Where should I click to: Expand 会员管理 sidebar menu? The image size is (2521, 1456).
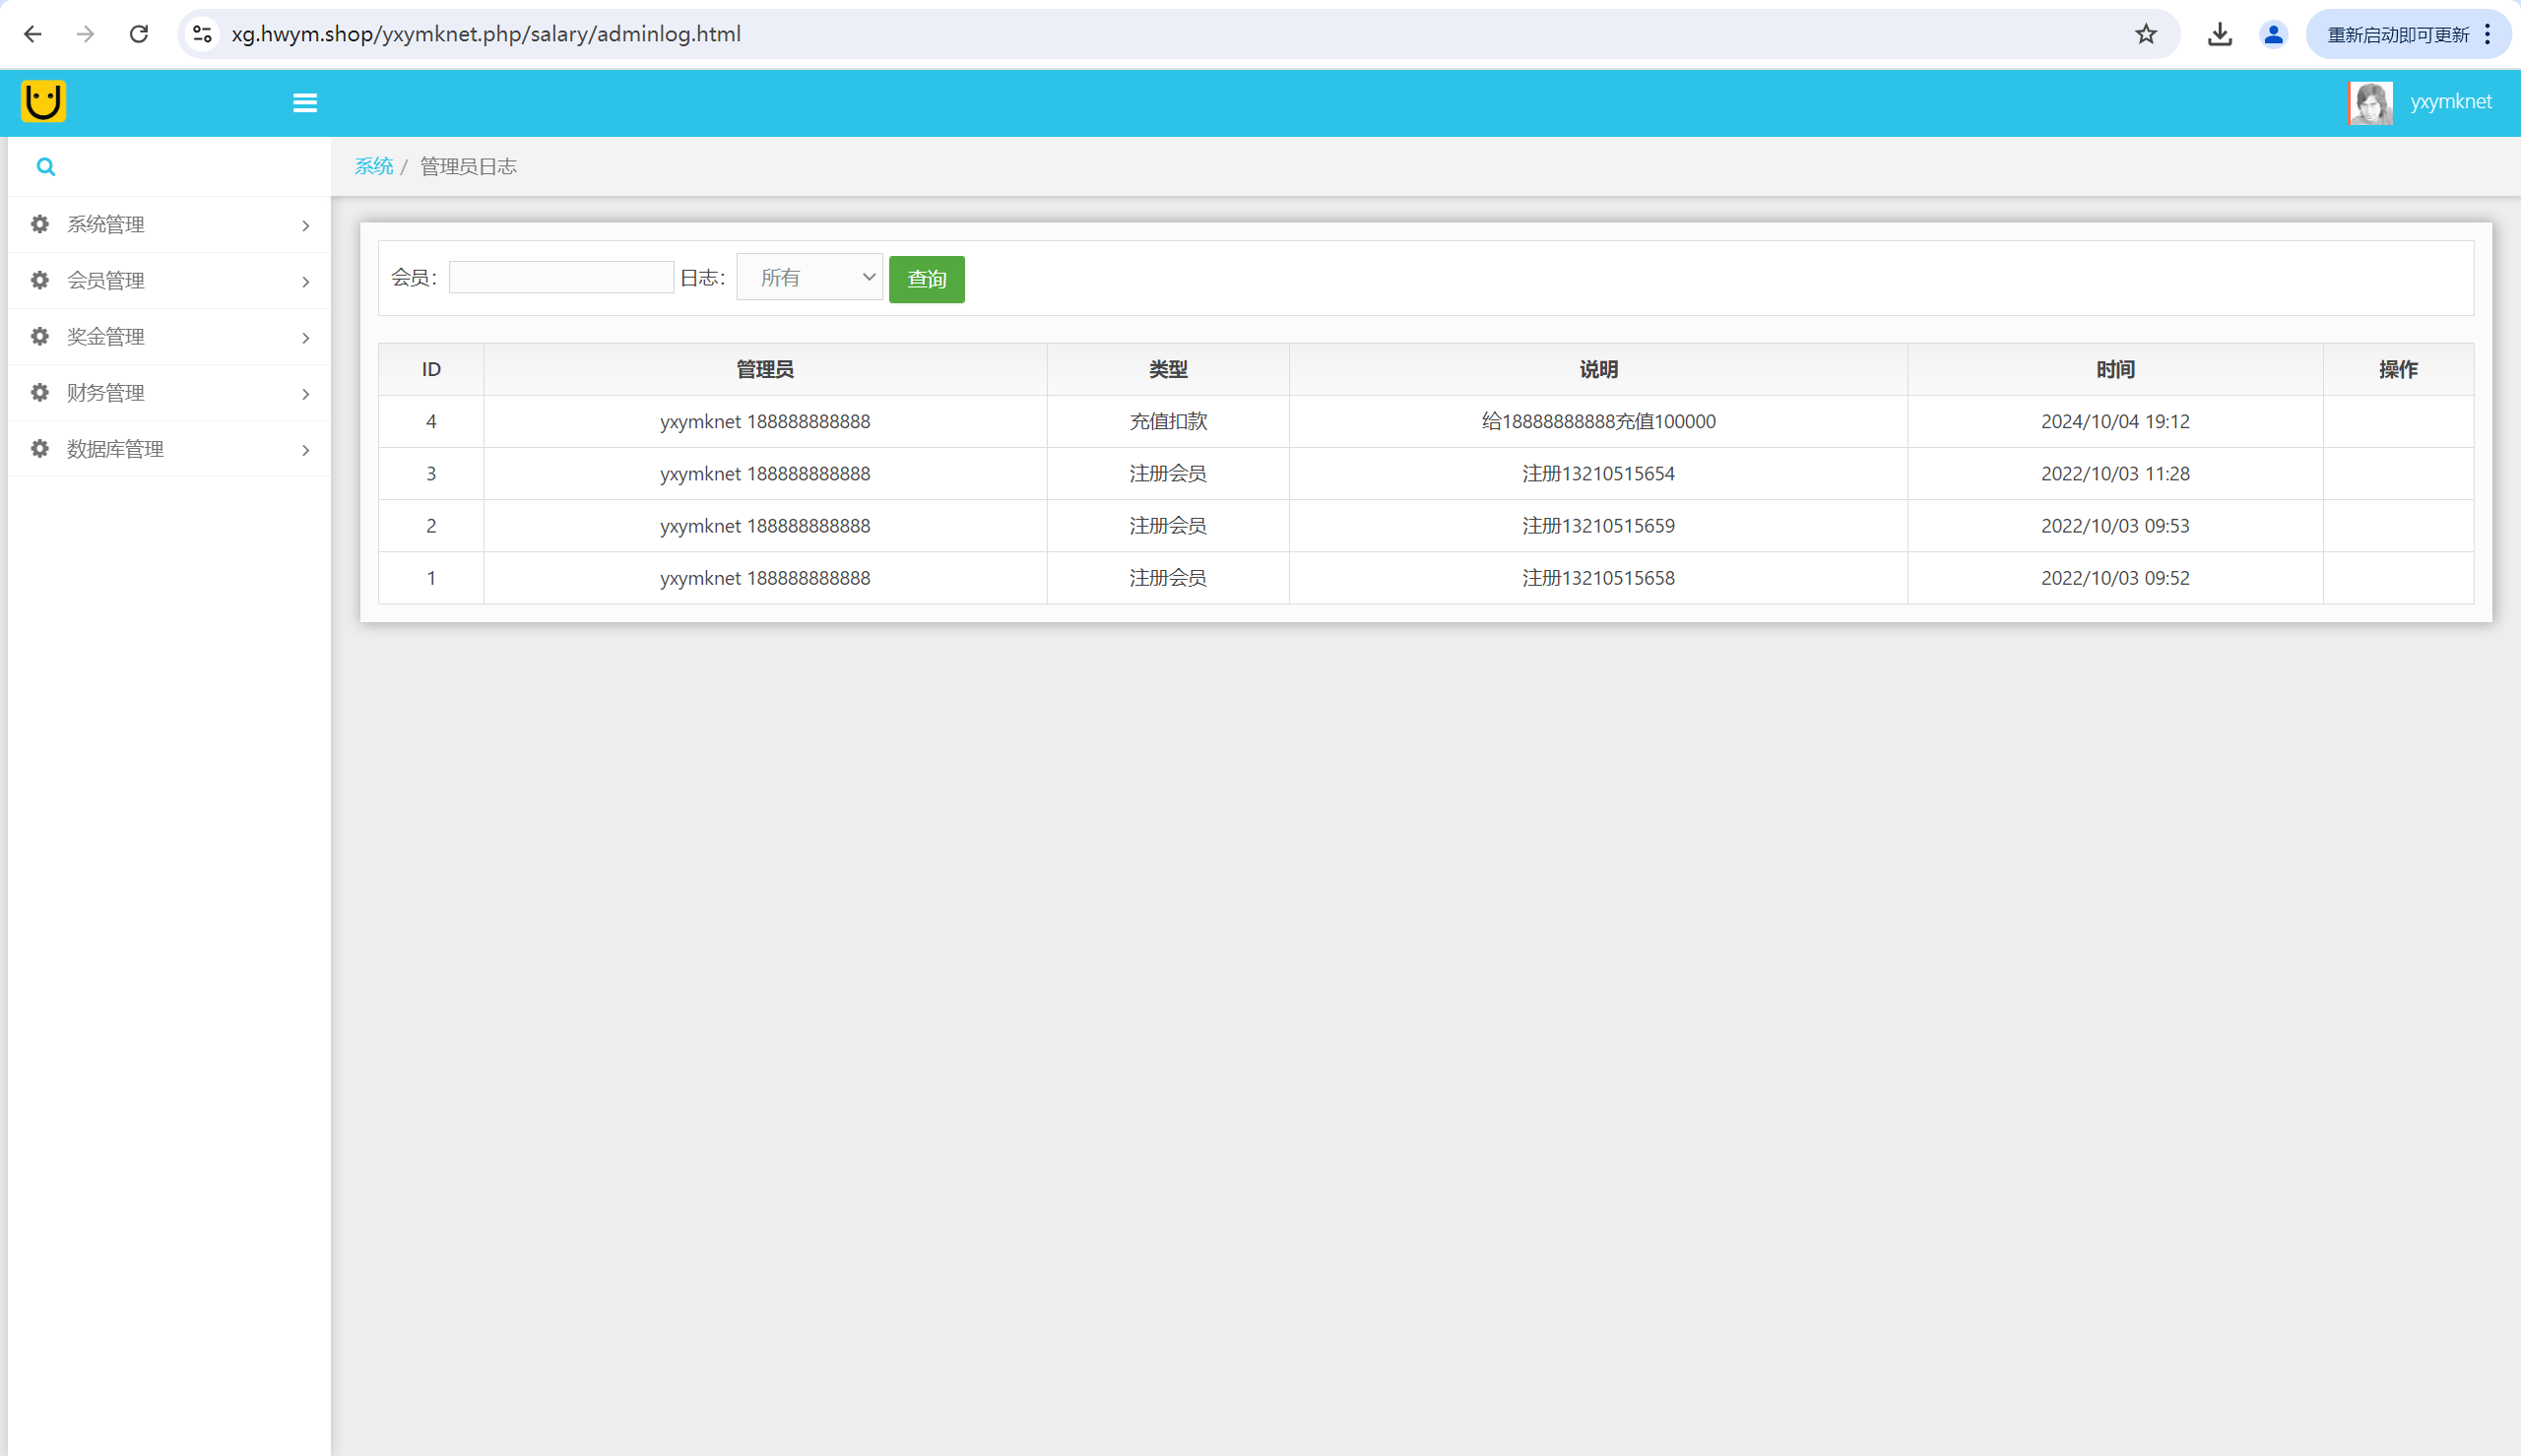[x=168, y=281]
